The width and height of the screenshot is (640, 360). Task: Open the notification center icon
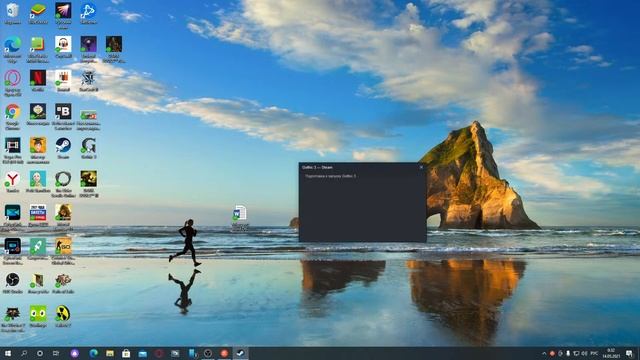pyautogui.click(x=629, y=353)
